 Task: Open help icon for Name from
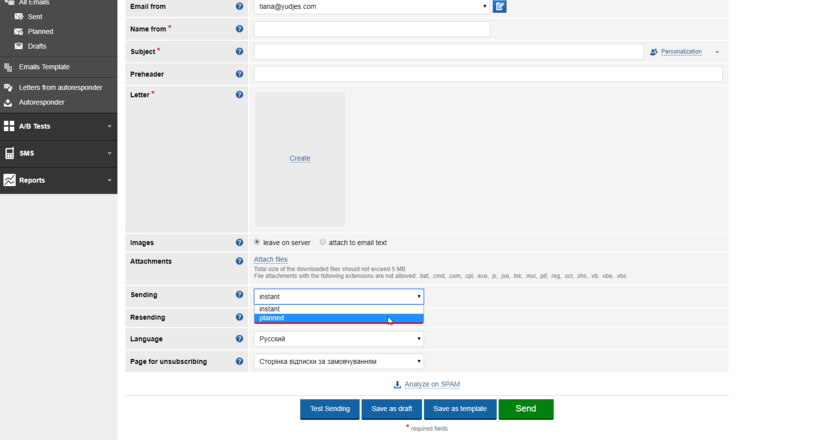(239, 29)
